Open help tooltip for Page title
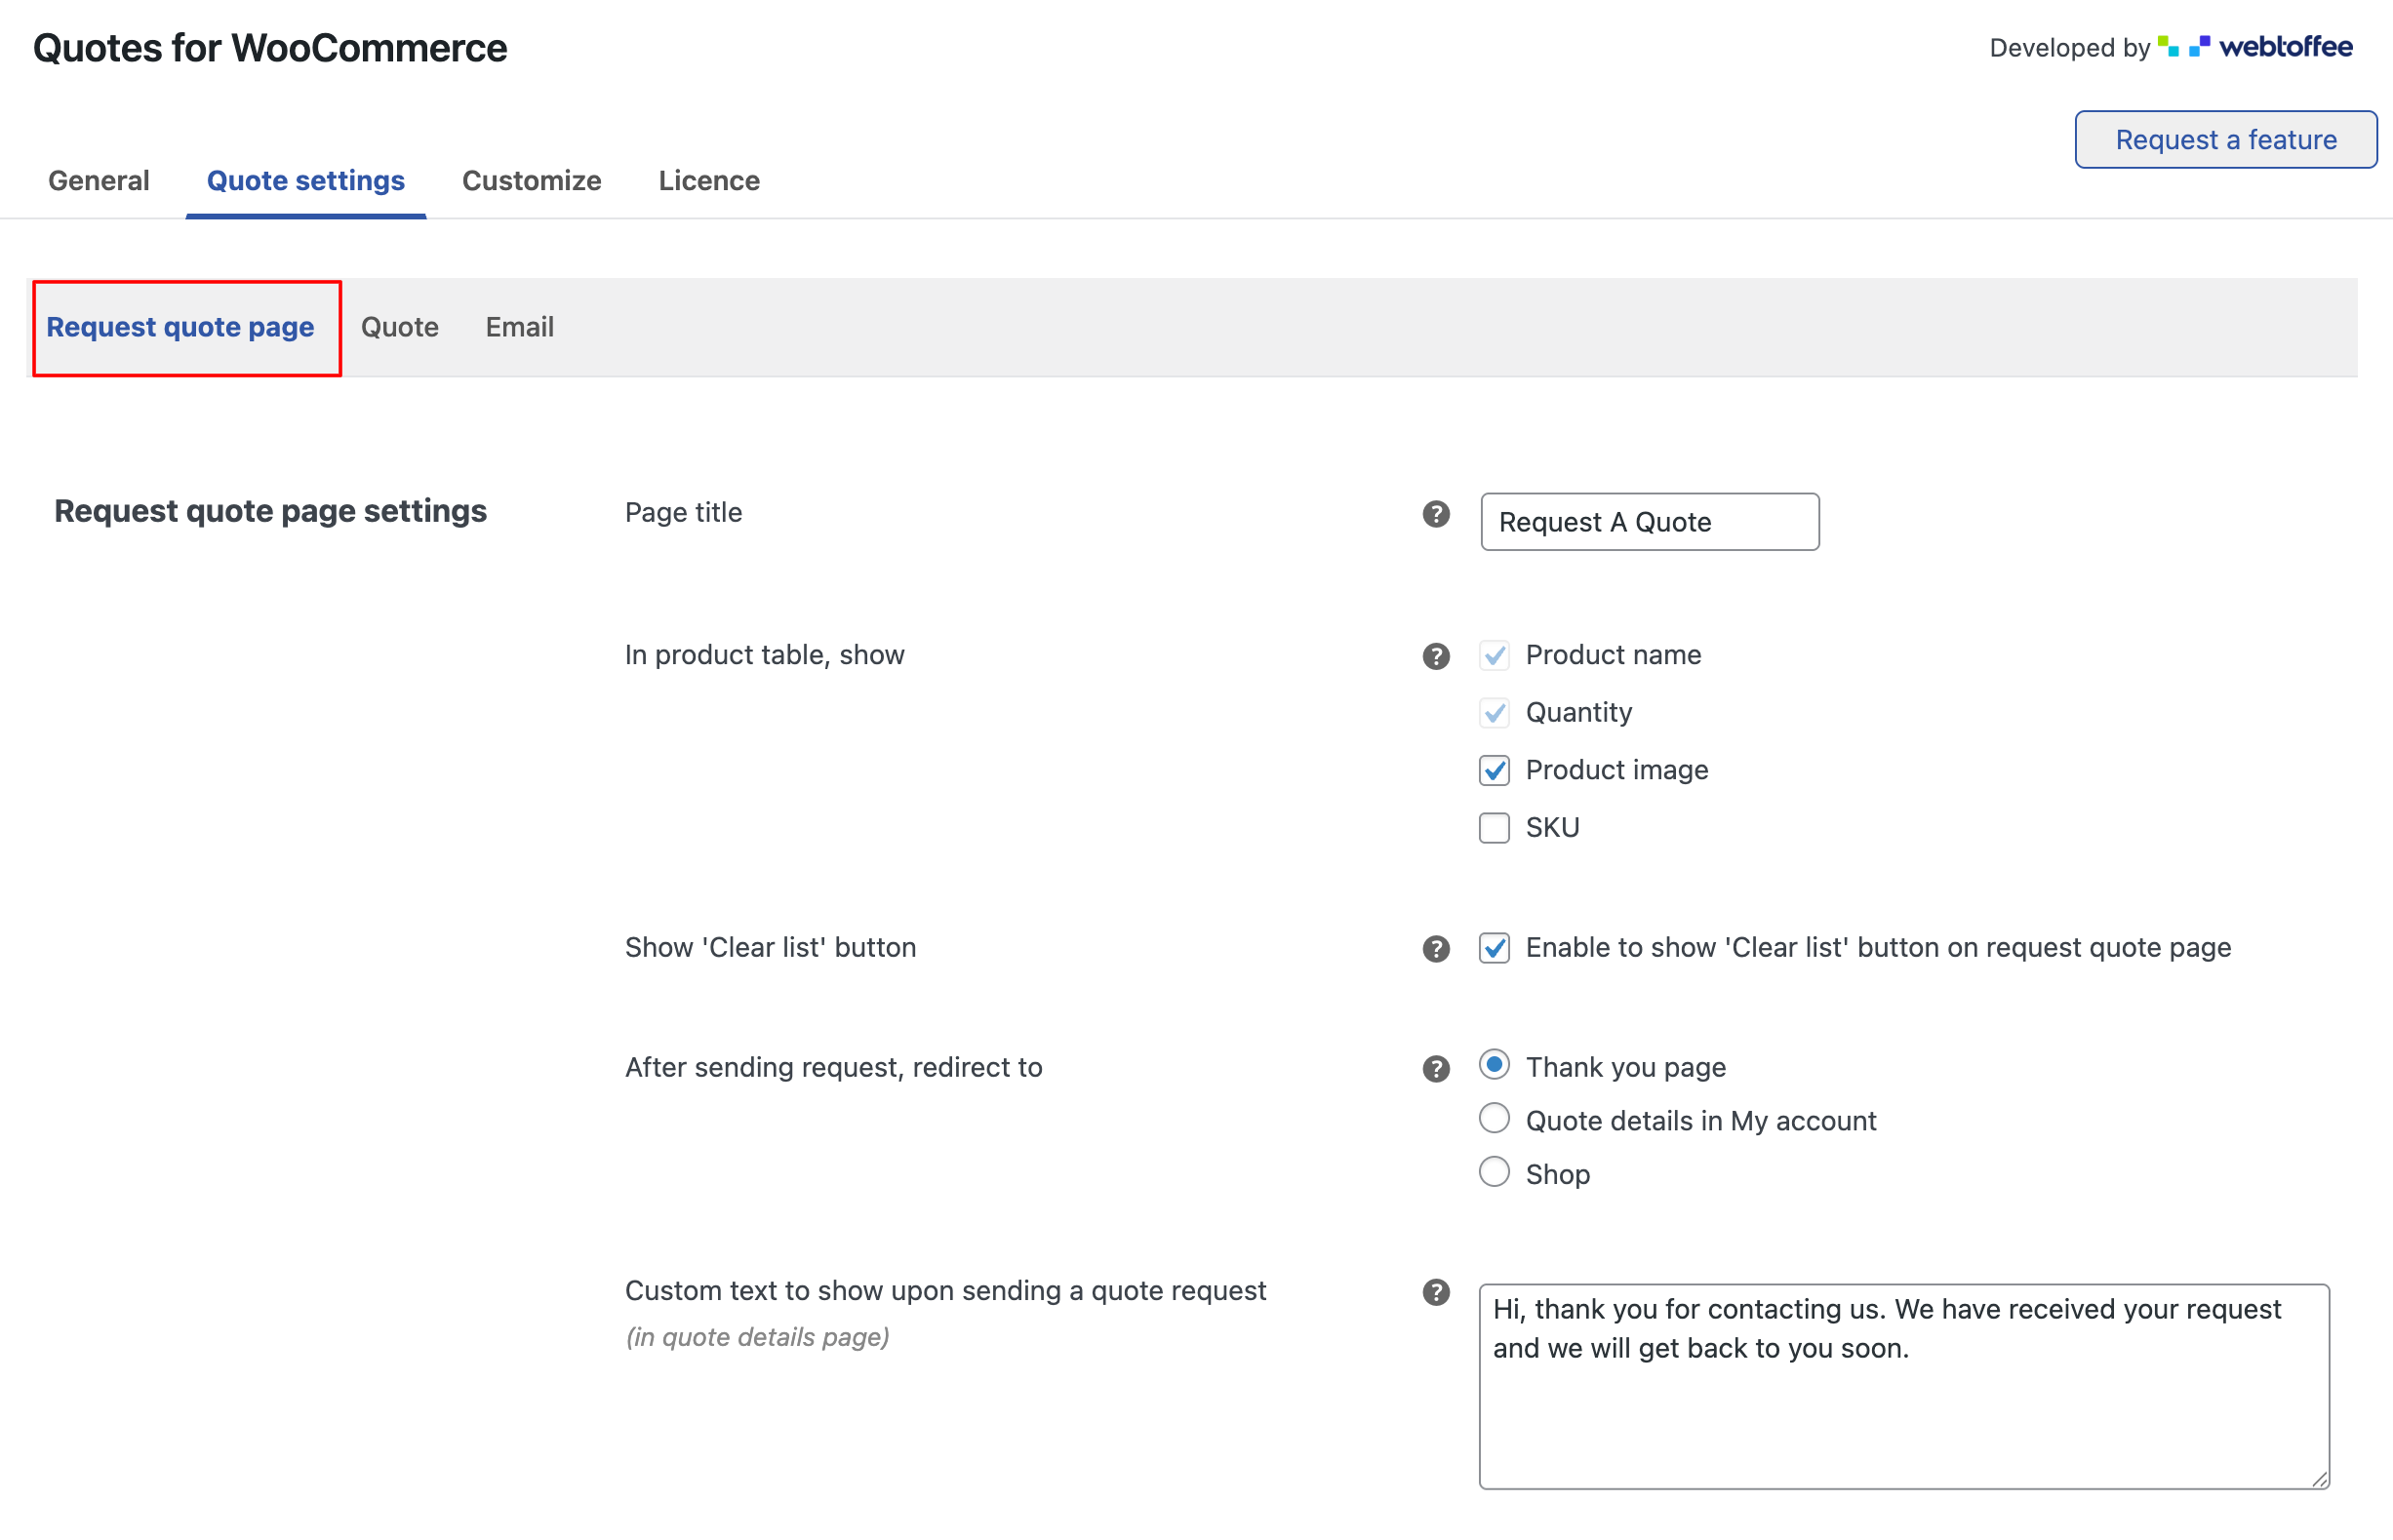The height and width of the screenshot is (1540, 2393). [1436, 514]
